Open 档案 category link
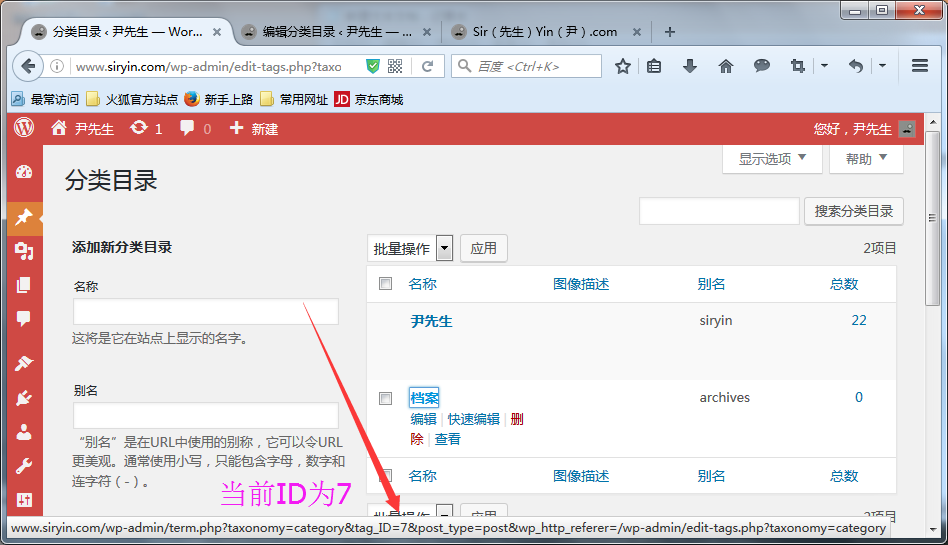 [x=424, y=398]
